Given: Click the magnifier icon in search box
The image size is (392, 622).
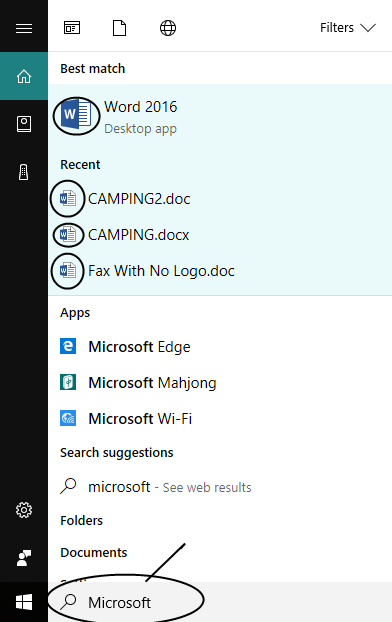Looking at the screenshot, I should click(68, 602).
